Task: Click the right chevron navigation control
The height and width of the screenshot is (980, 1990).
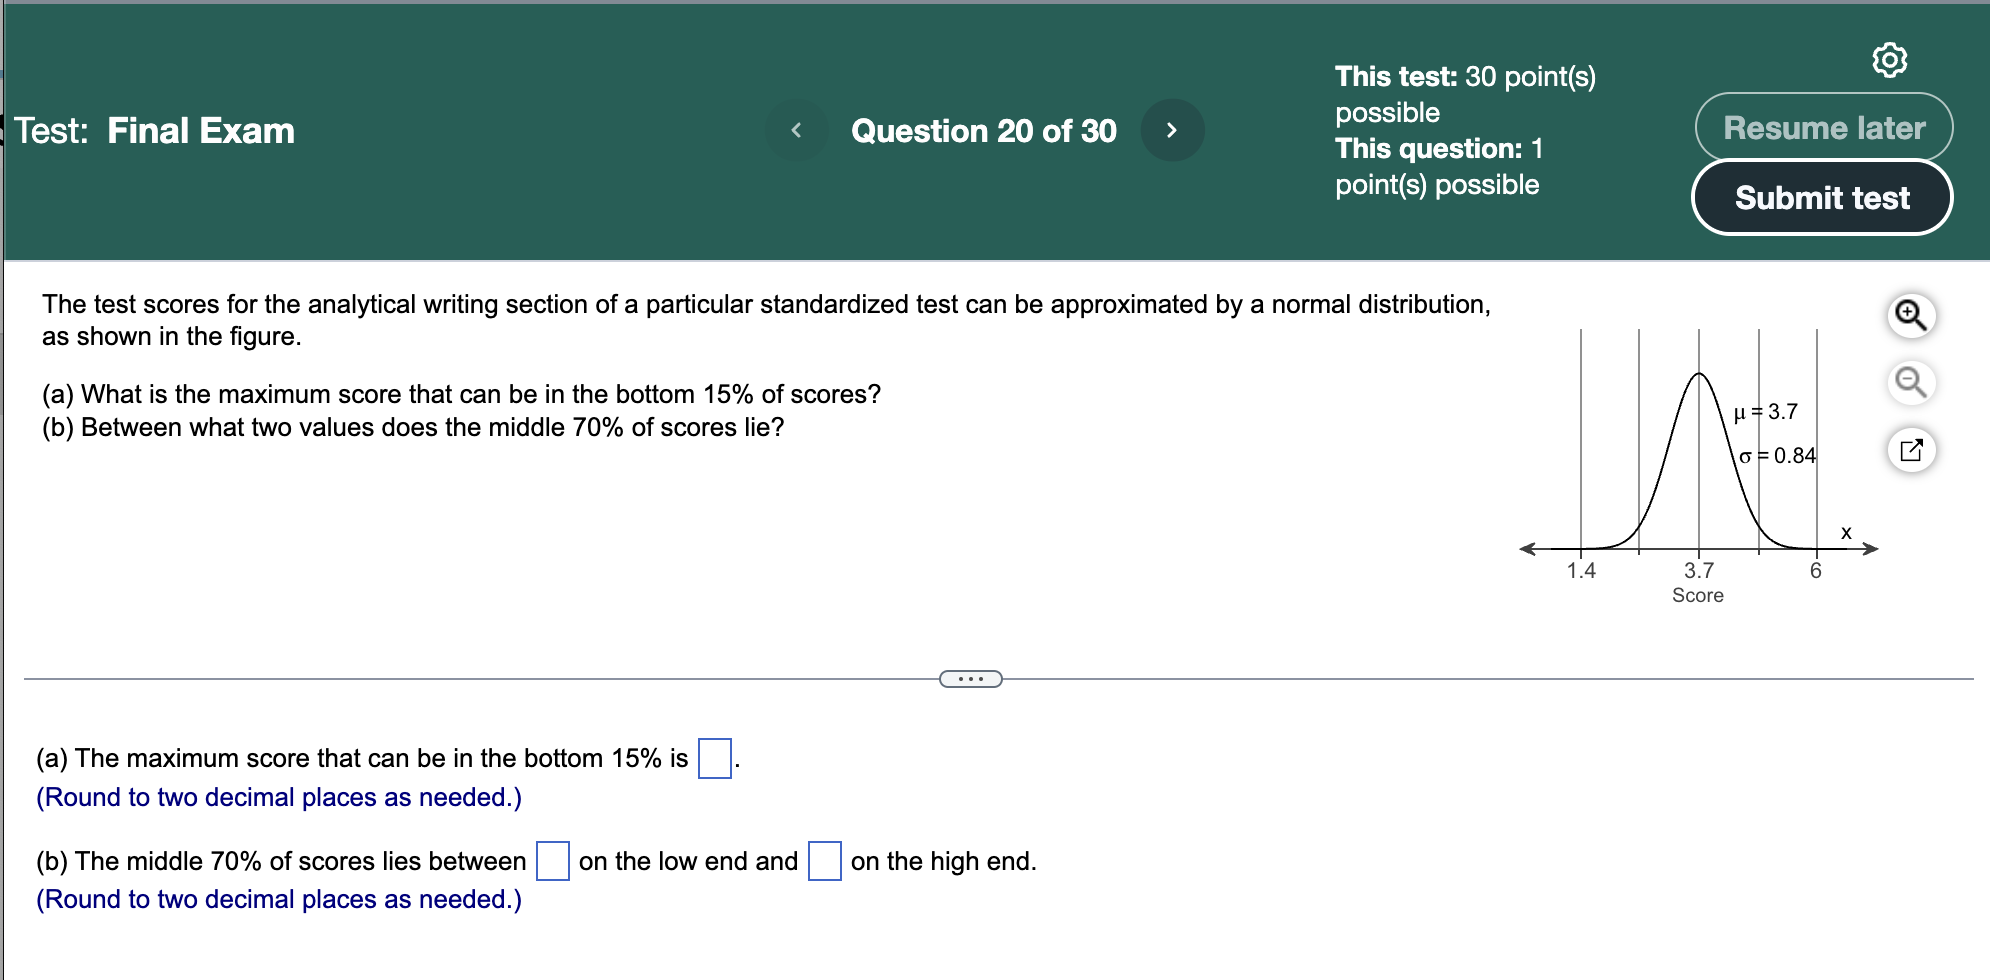Action: (x=1173, y=130)
